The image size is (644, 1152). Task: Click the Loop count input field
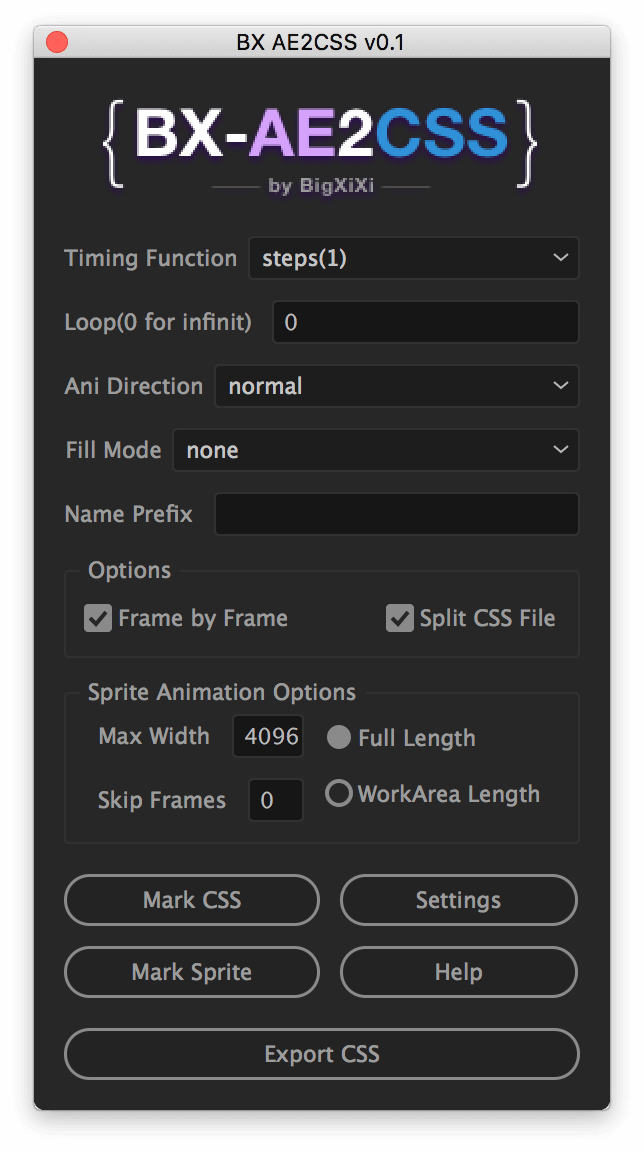pyautogui.click(x=425, y=322)
